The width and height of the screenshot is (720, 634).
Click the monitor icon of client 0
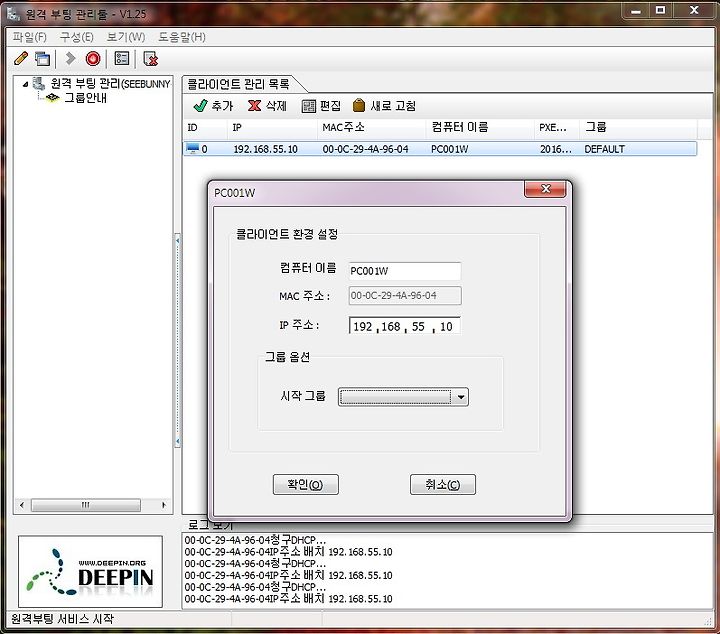pyautogui.click(x=193, y=149)
